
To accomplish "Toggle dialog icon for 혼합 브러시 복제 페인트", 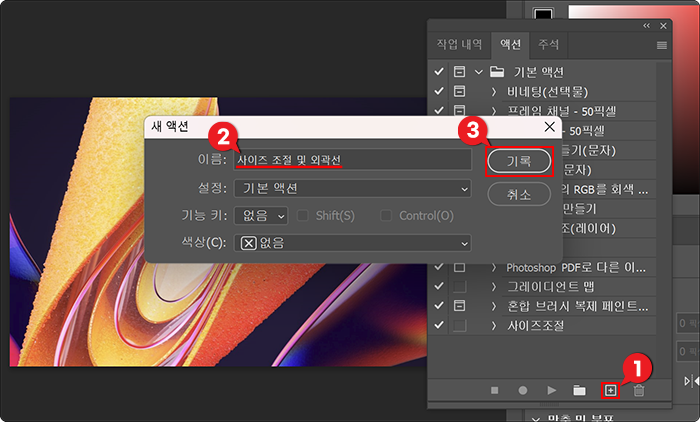I will pyautogui.click(x=459, y=306).
